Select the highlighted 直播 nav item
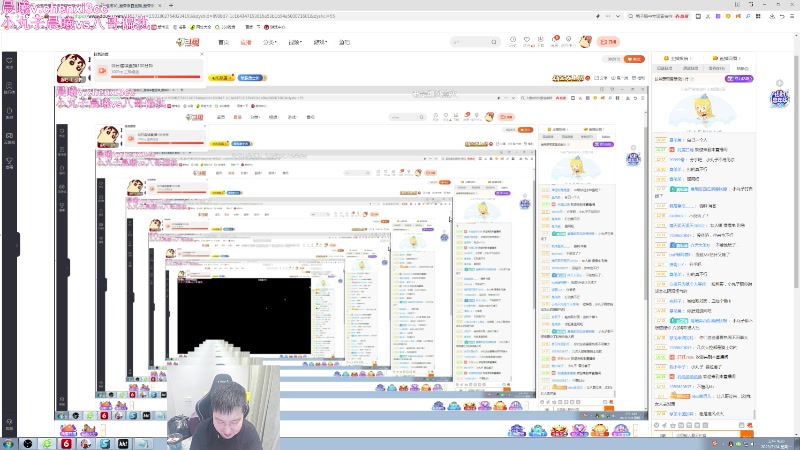The image size is (800, 450). (246, 42)
